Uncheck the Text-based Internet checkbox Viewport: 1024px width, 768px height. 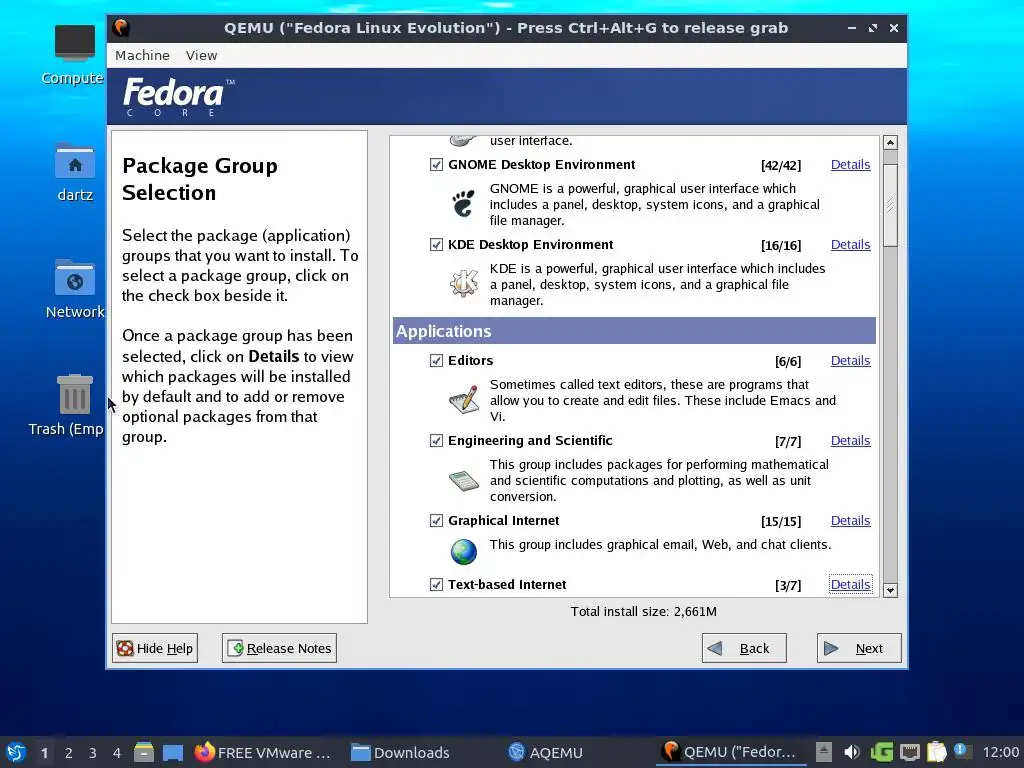point(436,584)
